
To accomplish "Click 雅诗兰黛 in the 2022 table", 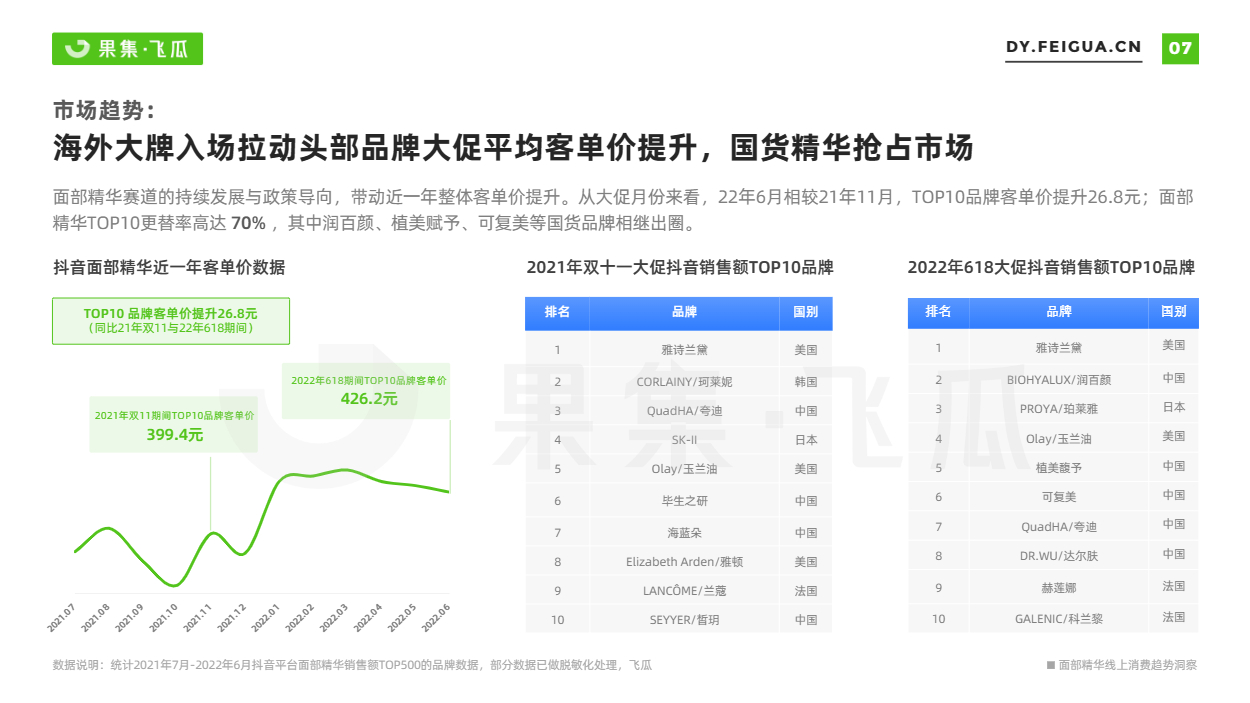I will tap(1058, 348).
